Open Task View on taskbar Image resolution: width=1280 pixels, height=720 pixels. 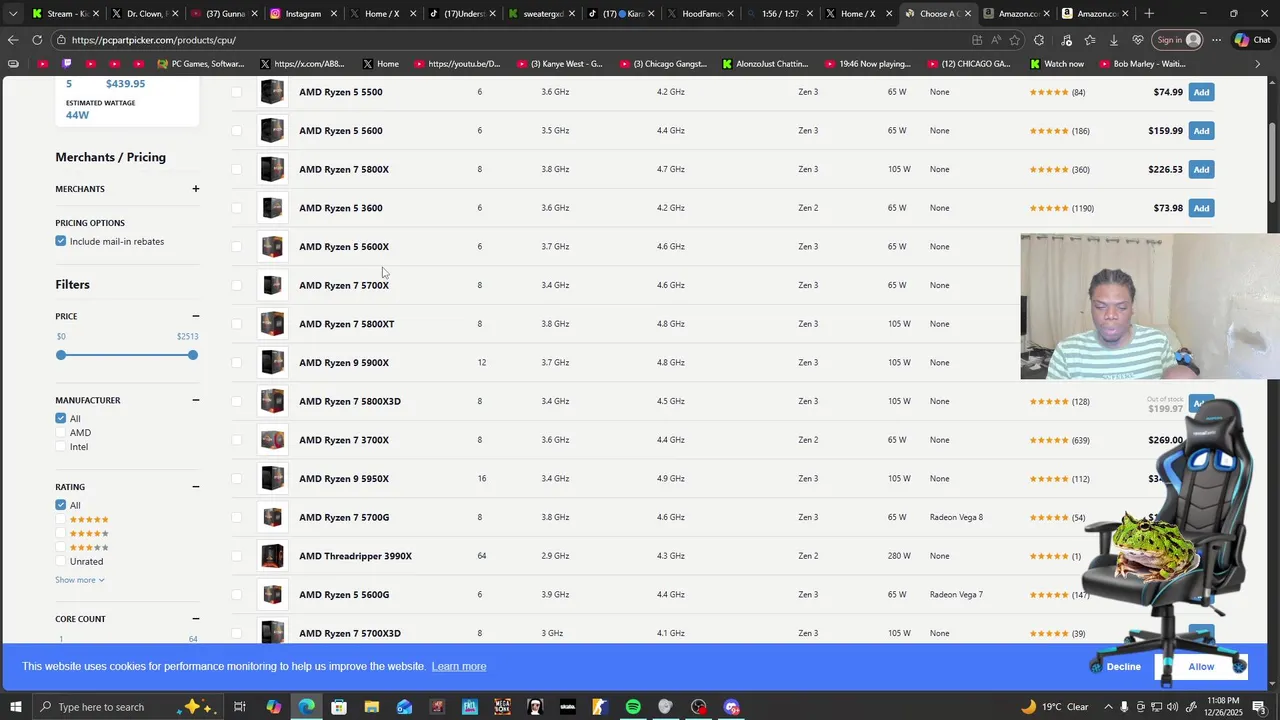pos(240,707)
